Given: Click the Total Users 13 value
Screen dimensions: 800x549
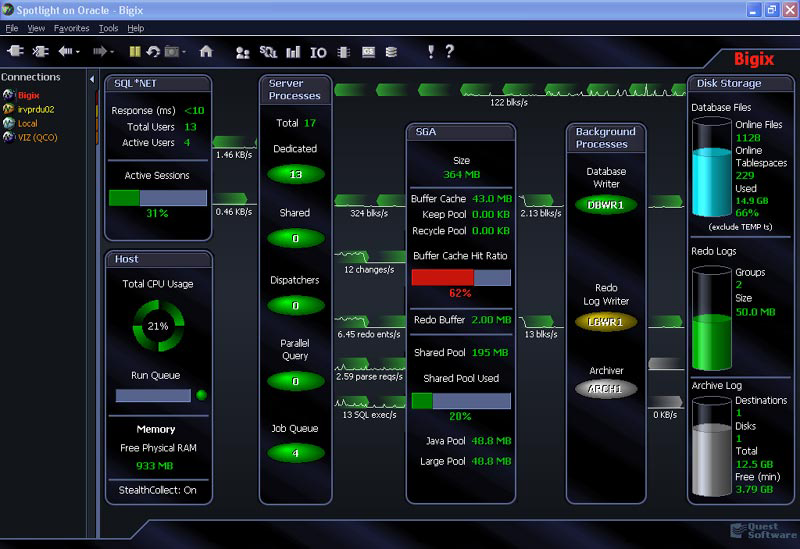Looking at the screenshot, I should 190,127.
